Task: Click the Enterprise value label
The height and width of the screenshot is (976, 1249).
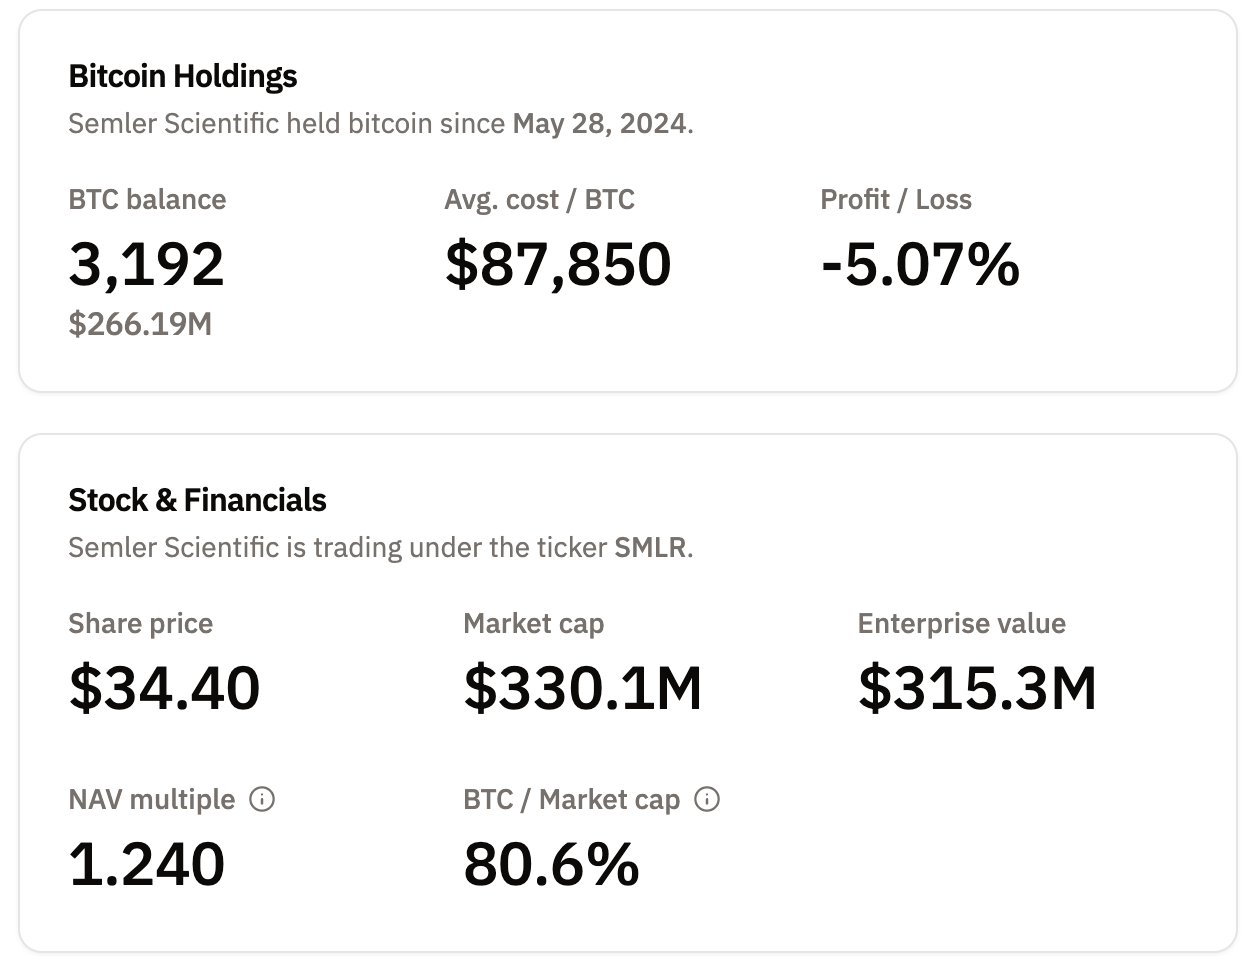Action: (961, 624)
